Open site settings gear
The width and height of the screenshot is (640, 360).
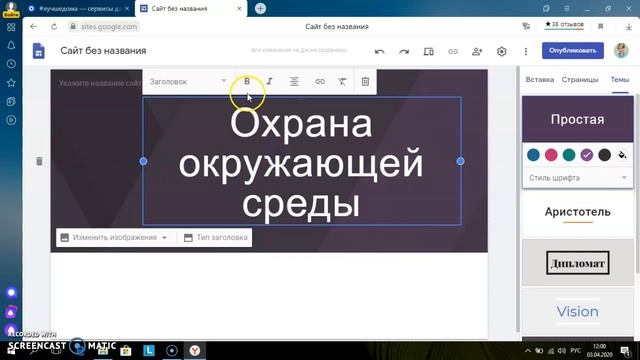502,51
